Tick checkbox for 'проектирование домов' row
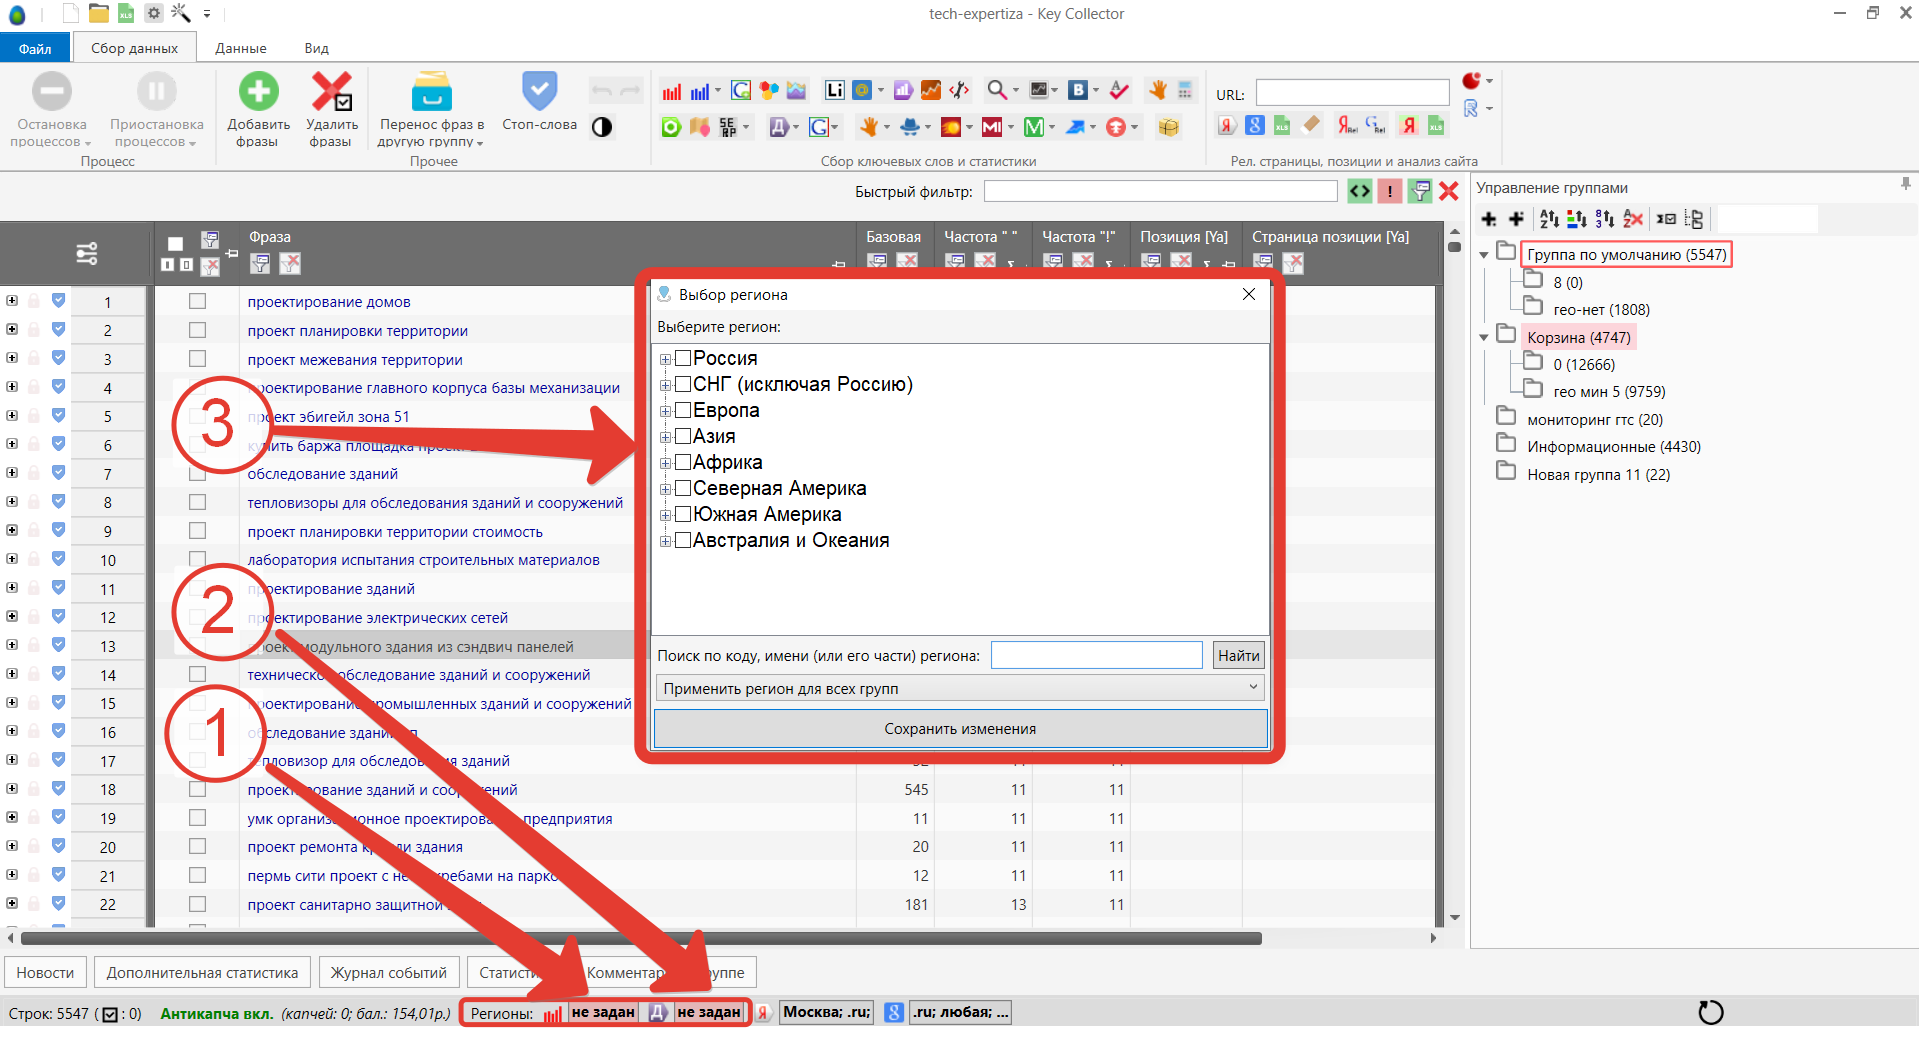 pos(197,301)
